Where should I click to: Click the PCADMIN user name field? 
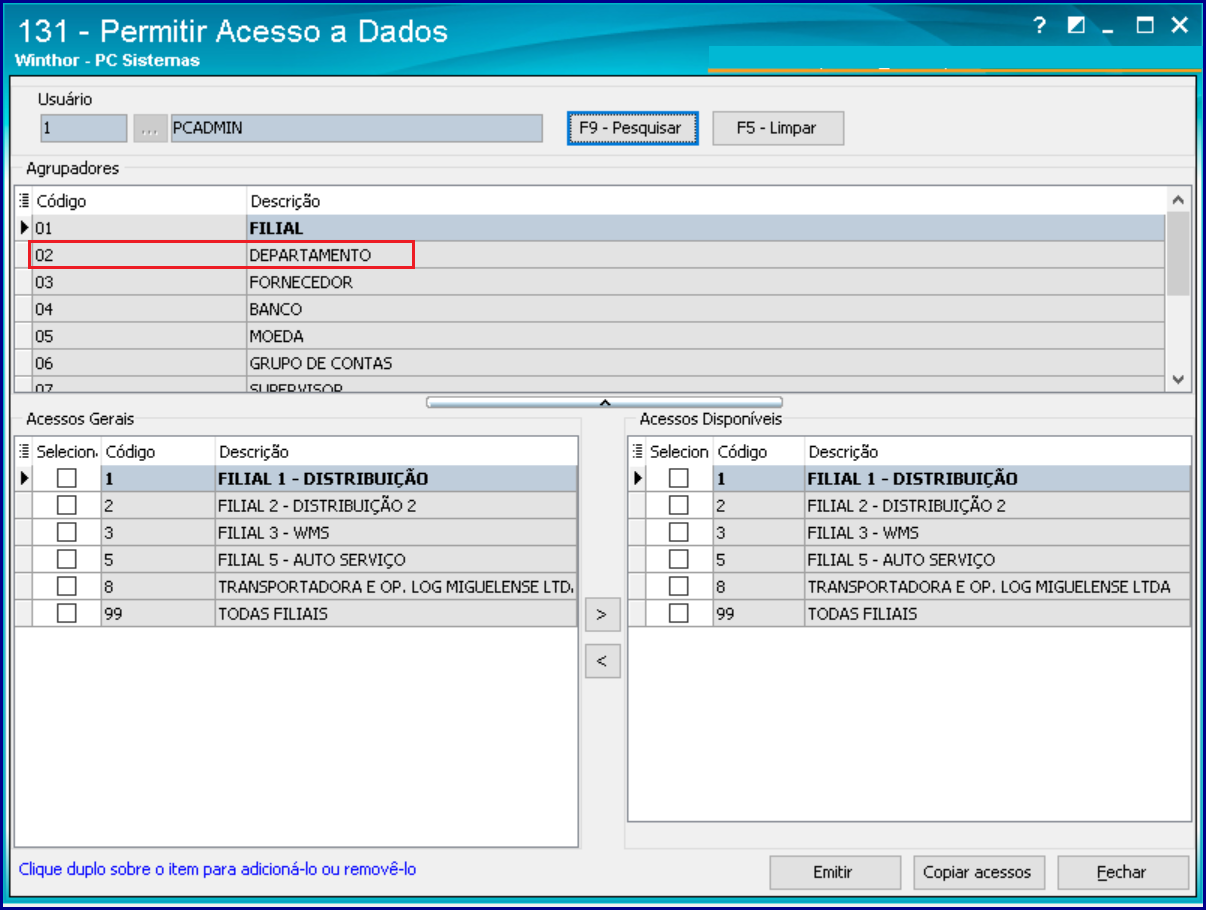click(x=356, y=128)
